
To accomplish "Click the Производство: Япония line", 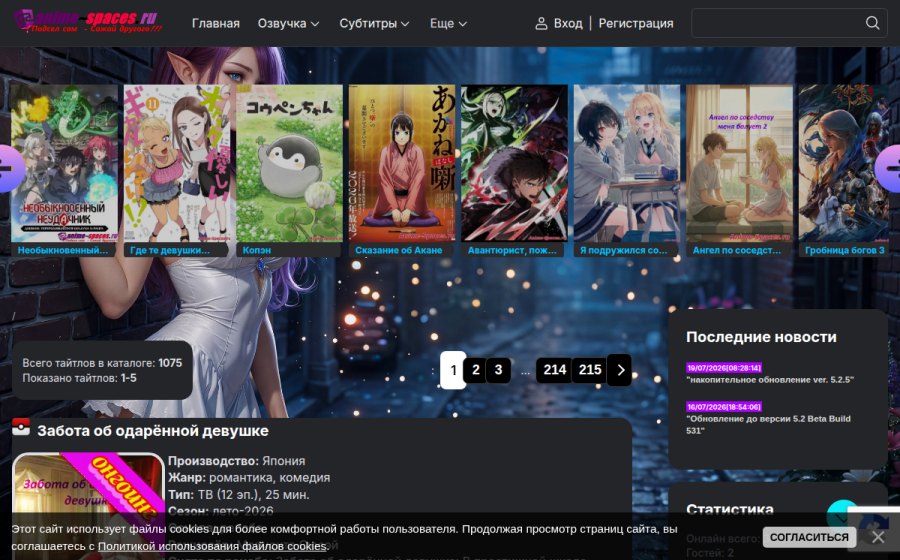I will 236,461.
